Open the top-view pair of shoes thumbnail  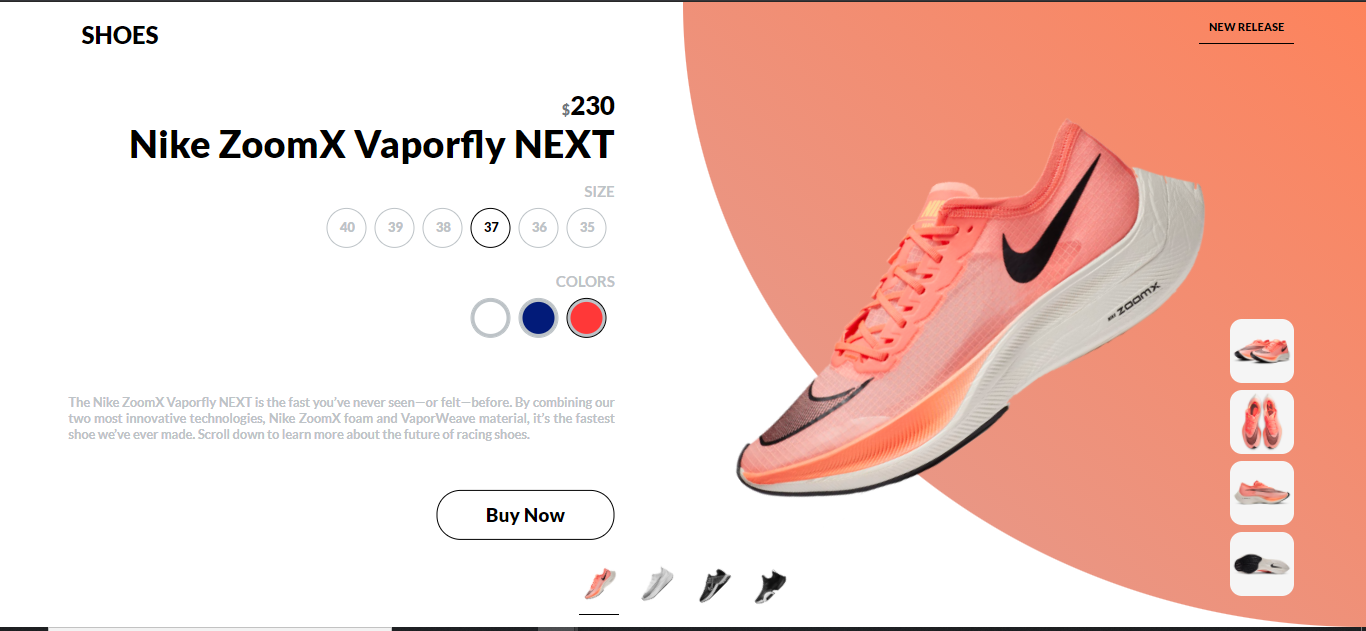click(1262, 422)
